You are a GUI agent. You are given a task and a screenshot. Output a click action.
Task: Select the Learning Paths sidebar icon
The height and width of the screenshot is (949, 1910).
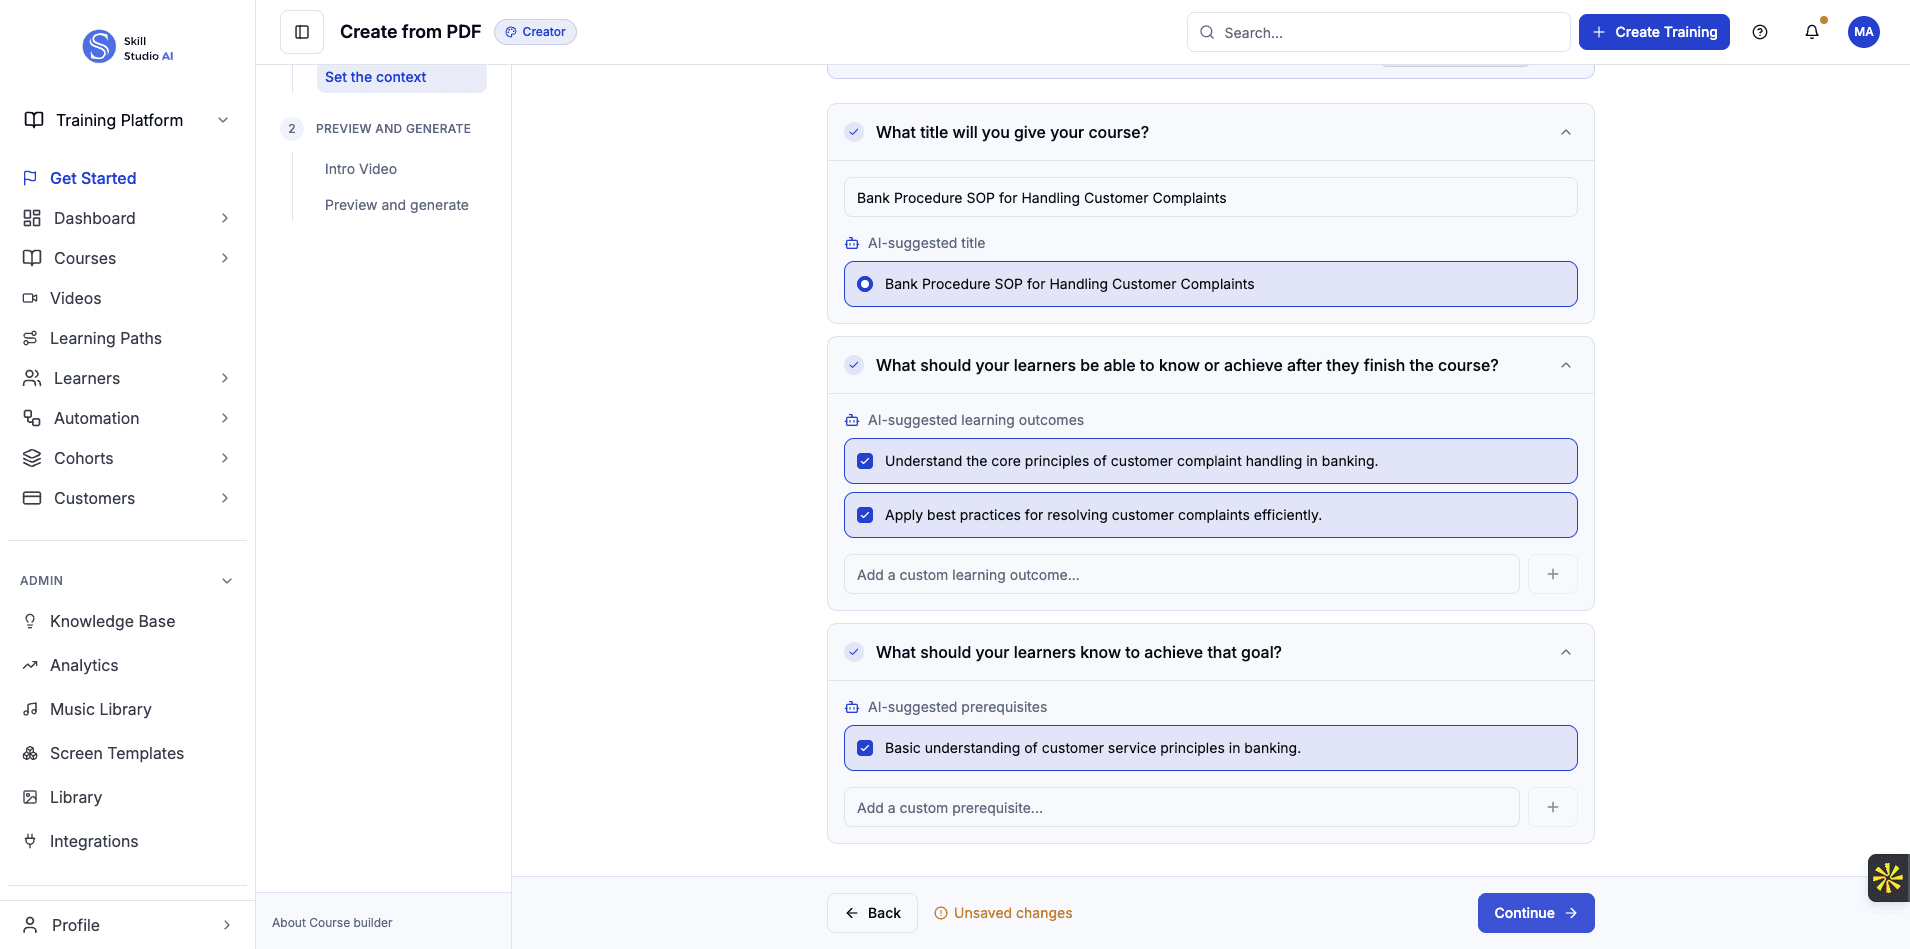tap(31, 338)
